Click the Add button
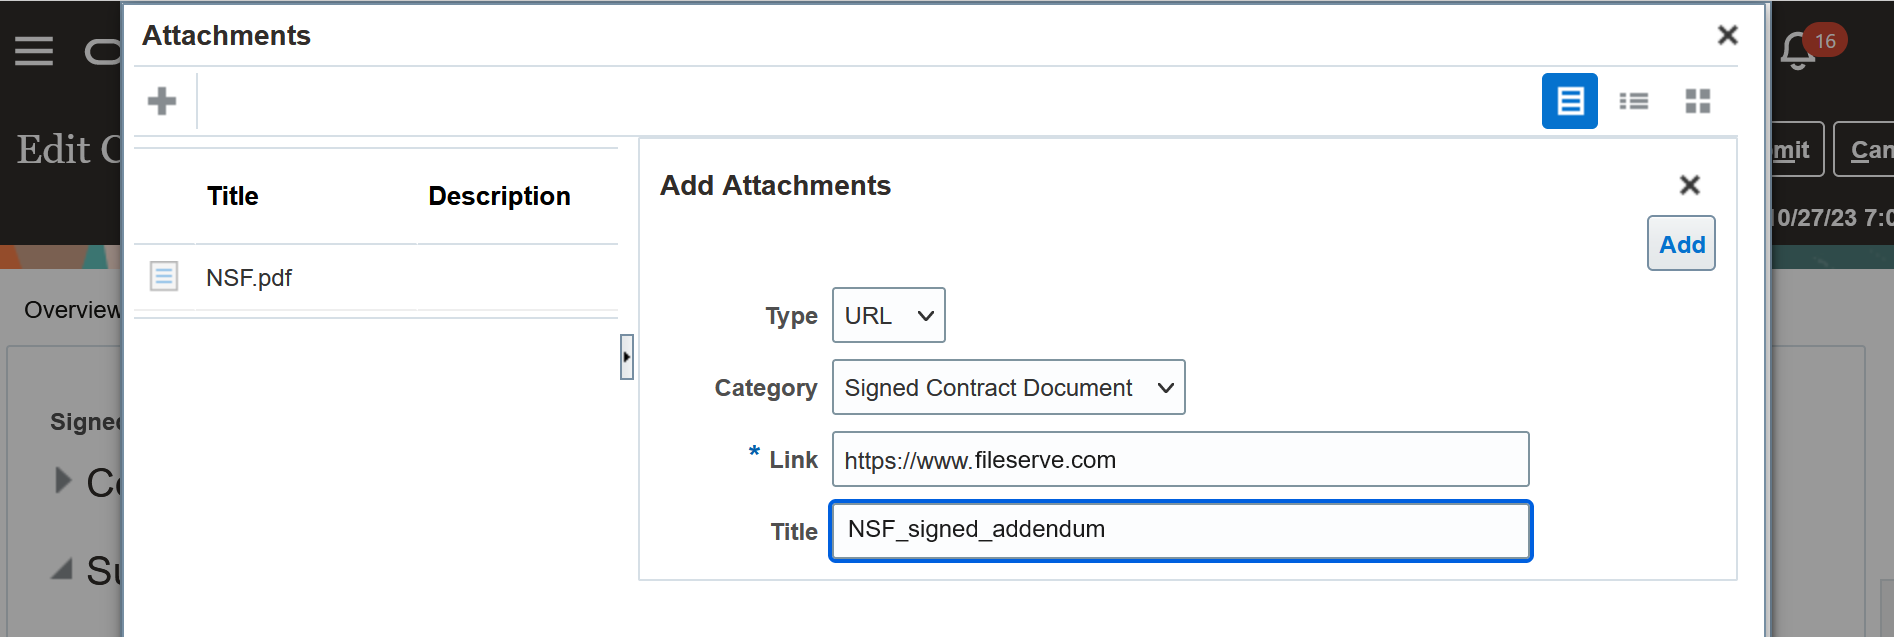 [1682, 243]
